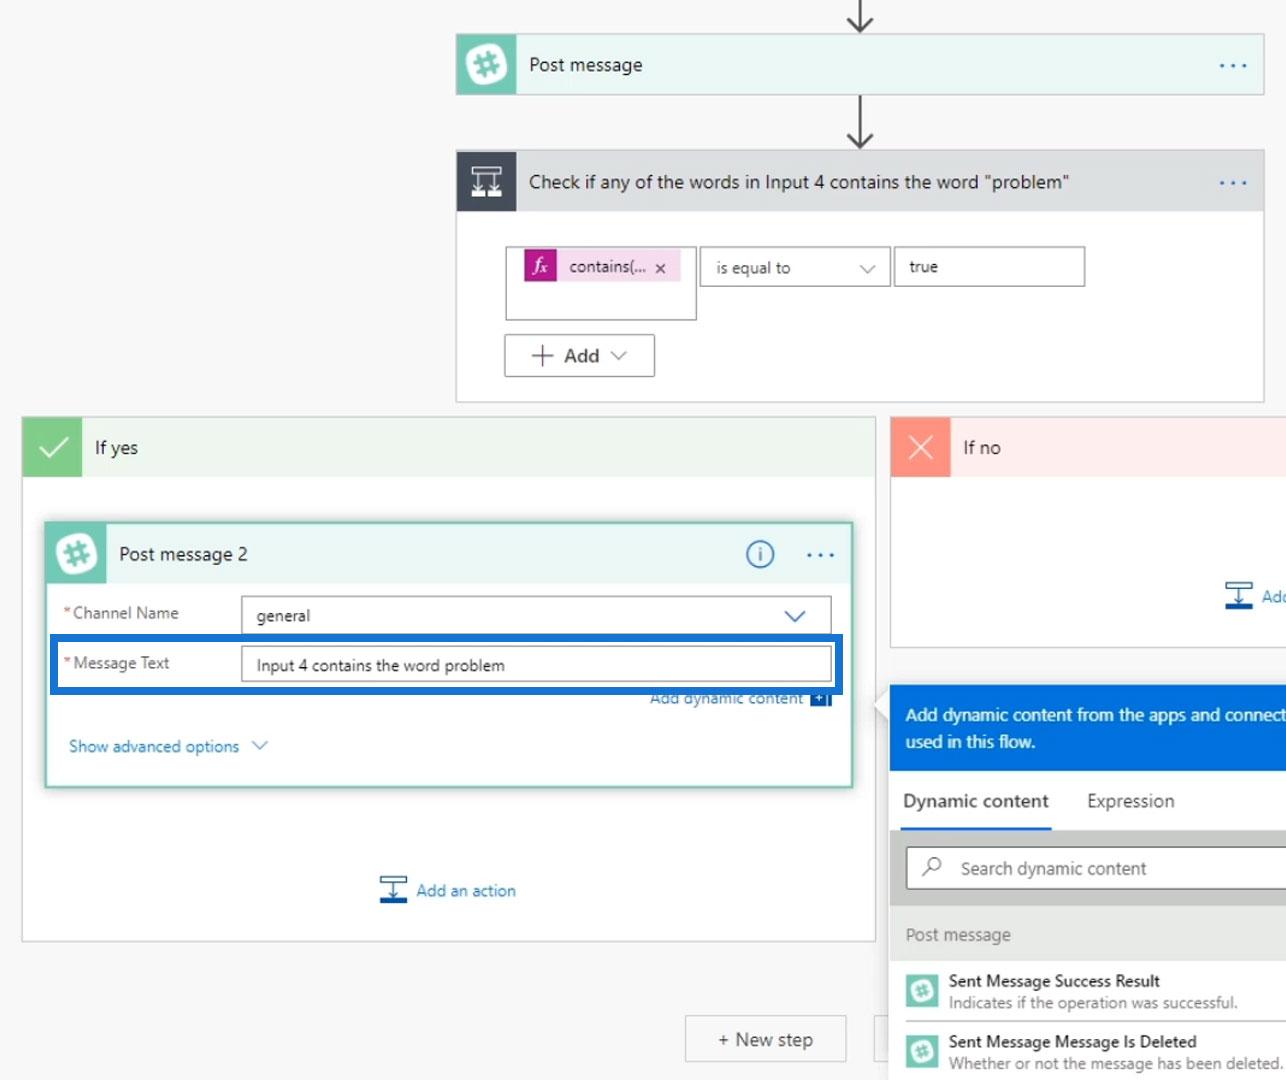Expand Show advanced options
Viewport: 1286px width, 1080px height.
[168, 746]
